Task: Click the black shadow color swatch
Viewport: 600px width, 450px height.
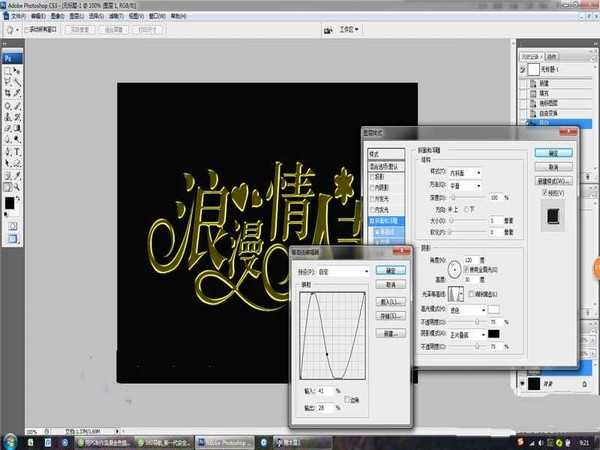Action: pos(495,333)
